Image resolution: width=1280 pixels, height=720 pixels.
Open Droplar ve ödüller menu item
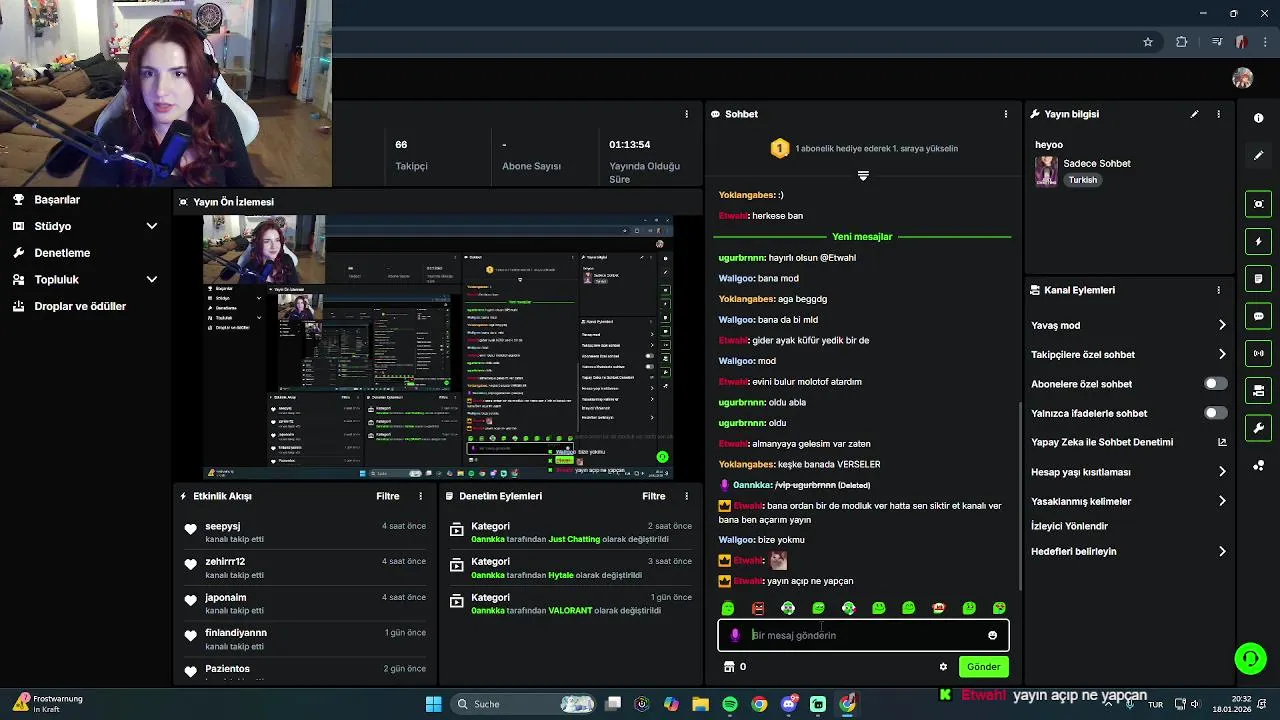click(80, 306)
